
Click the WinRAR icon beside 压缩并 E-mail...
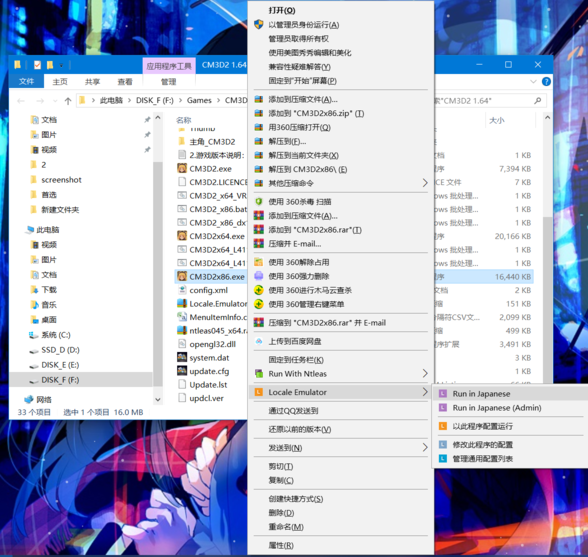click(x=258, y=243)
